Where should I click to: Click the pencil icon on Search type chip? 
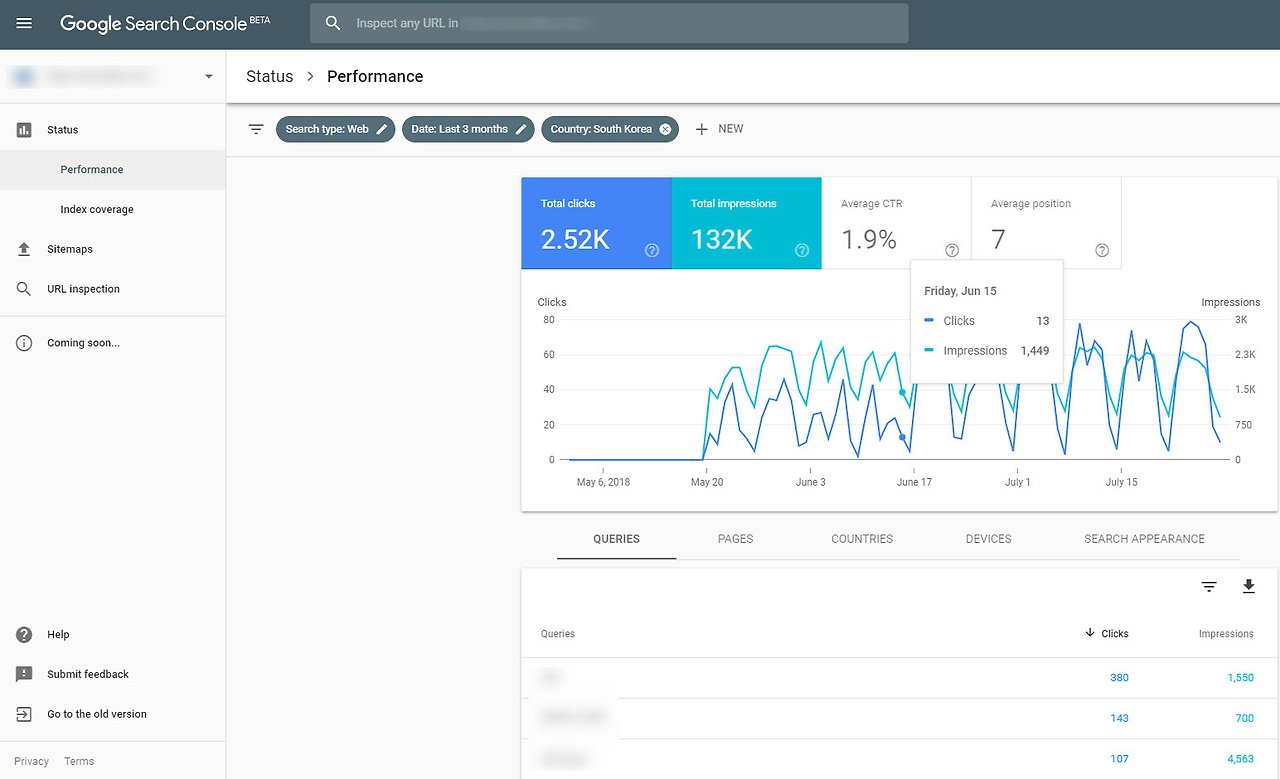click(x=381, y=129)
